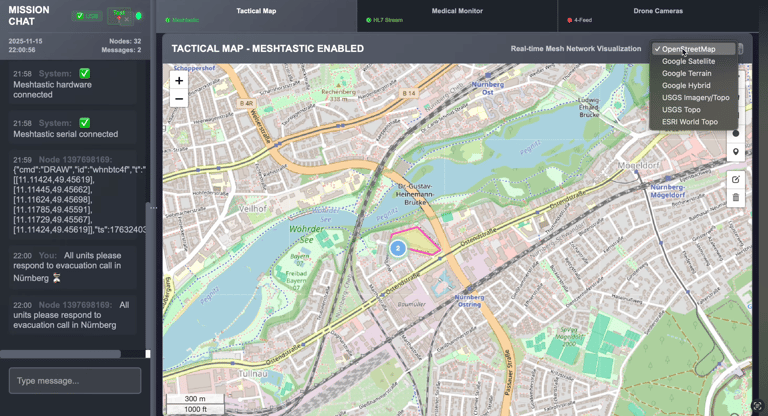This screenshot has width=768, height=416.
Task: Click the Nodes: 32 counter
Action: click(125, 41)
